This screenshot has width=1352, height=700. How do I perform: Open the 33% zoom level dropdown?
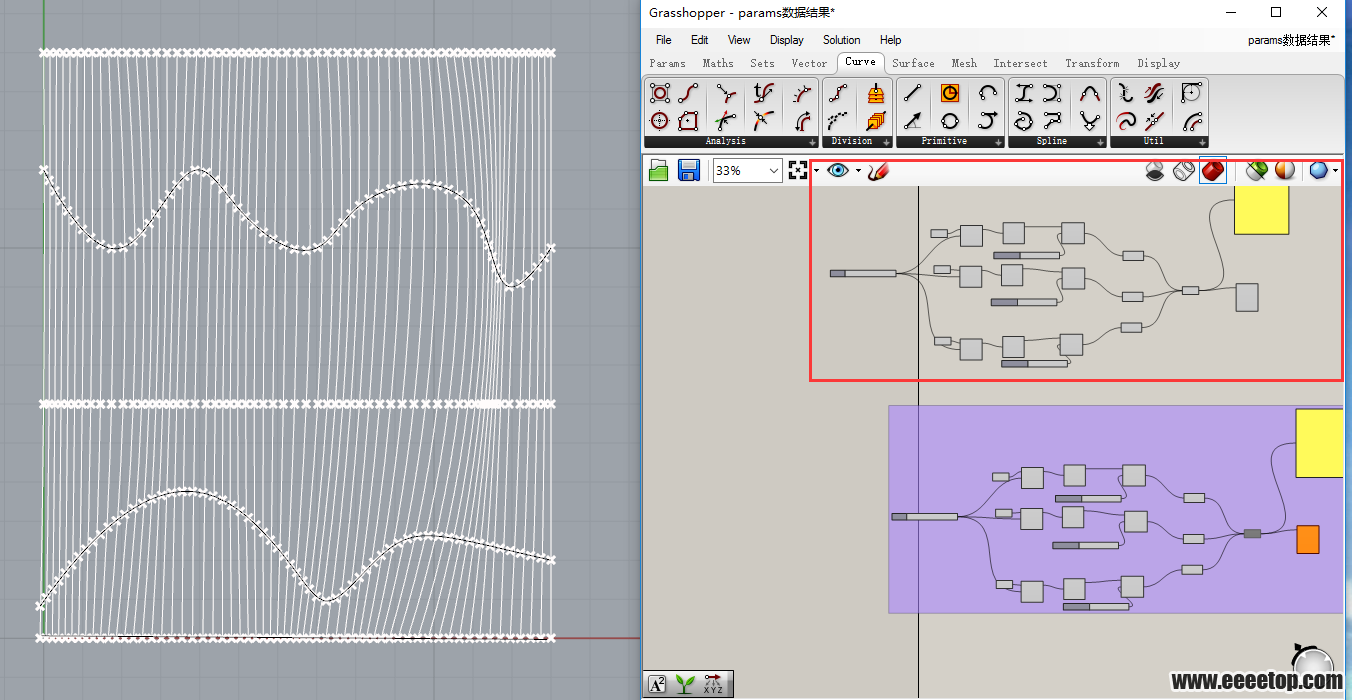tap(773, 171)
